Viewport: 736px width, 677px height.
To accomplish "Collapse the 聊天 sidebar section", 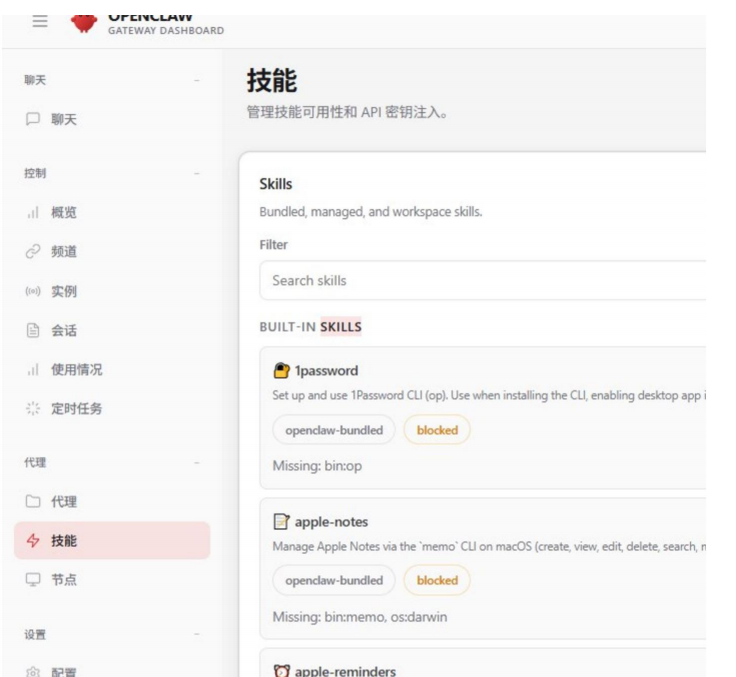I will pos(197,80).
